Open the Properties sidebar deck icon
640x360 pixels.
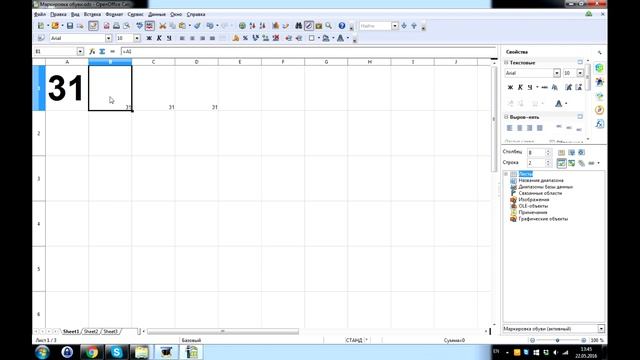[599, 68]
